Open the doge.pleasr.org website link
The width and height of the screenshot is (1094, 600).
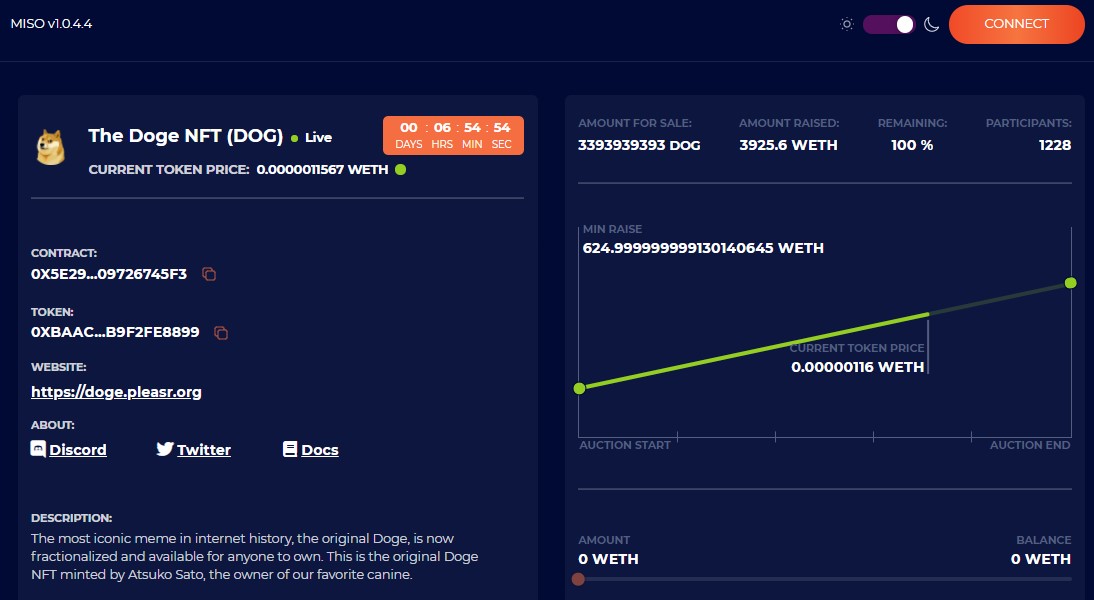point(117,392)
